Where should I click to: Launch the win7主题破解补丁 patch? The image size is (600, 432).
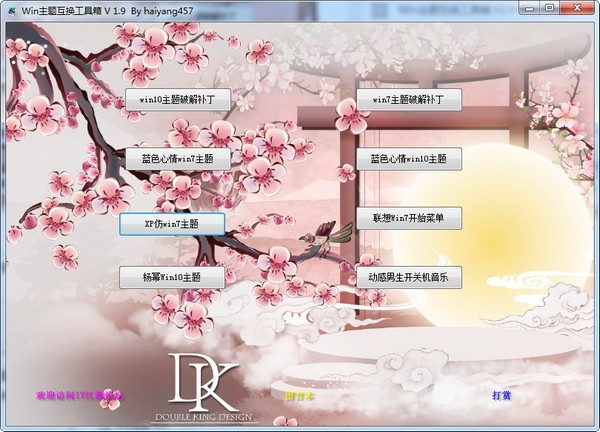[x=409, y=99]
